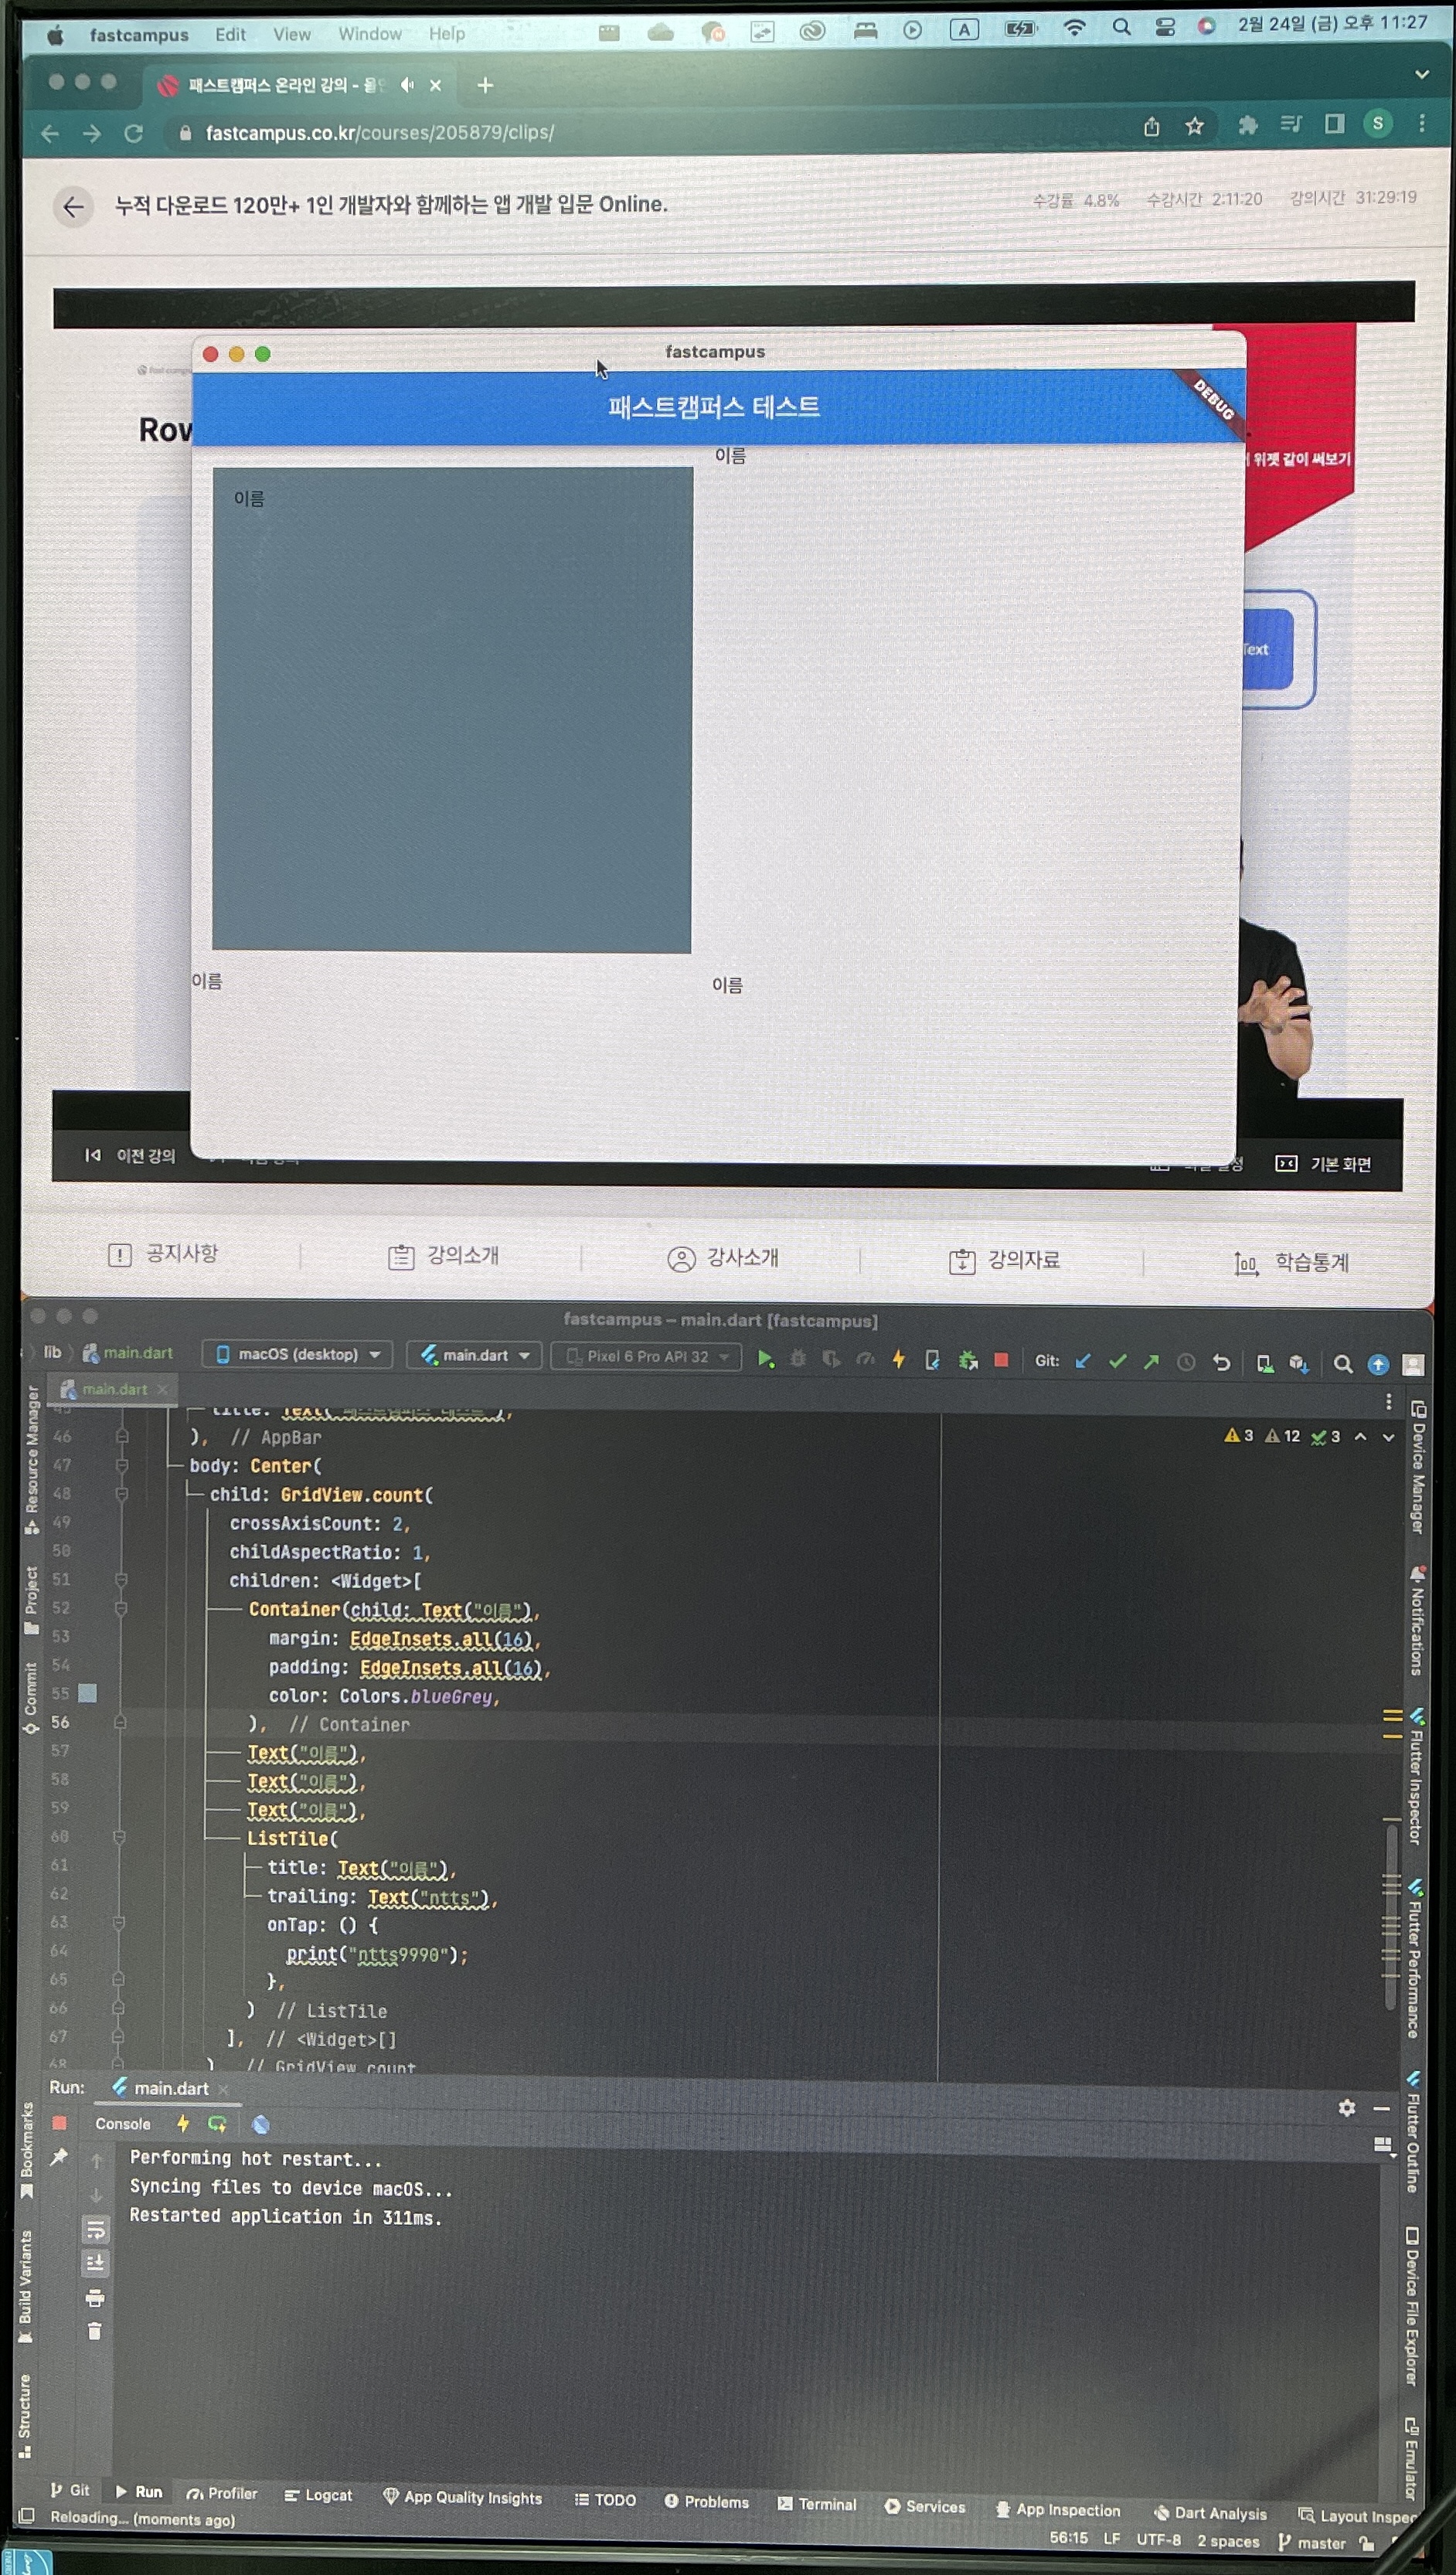Open DevTools blue icon in Run console
The height and width of the screenshot is (2575, 1456).
[261, 2124]
